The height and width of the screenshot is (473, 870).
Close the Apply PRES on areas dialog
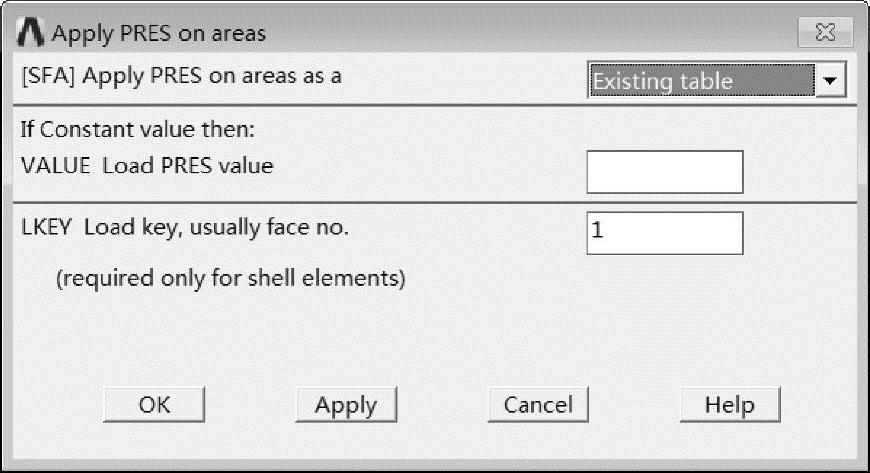tap(825, 32)
